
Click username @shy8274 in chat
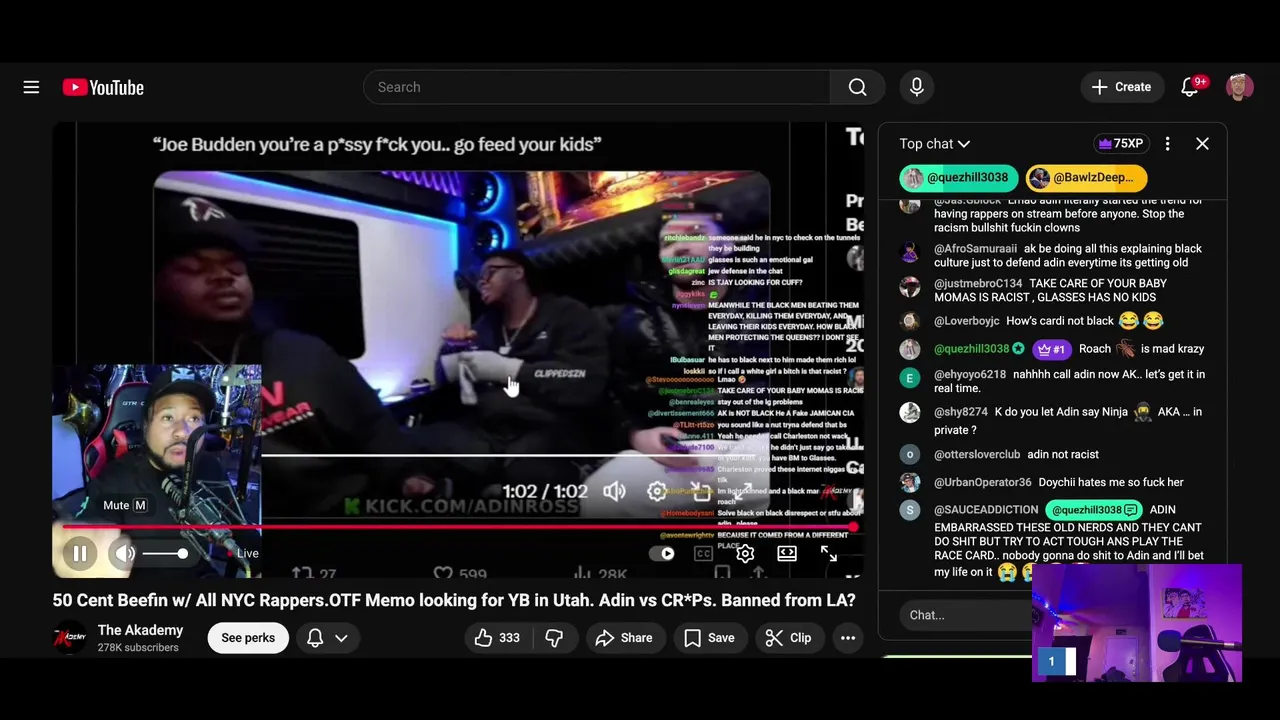pyautogui.click(x=961, y=412)
